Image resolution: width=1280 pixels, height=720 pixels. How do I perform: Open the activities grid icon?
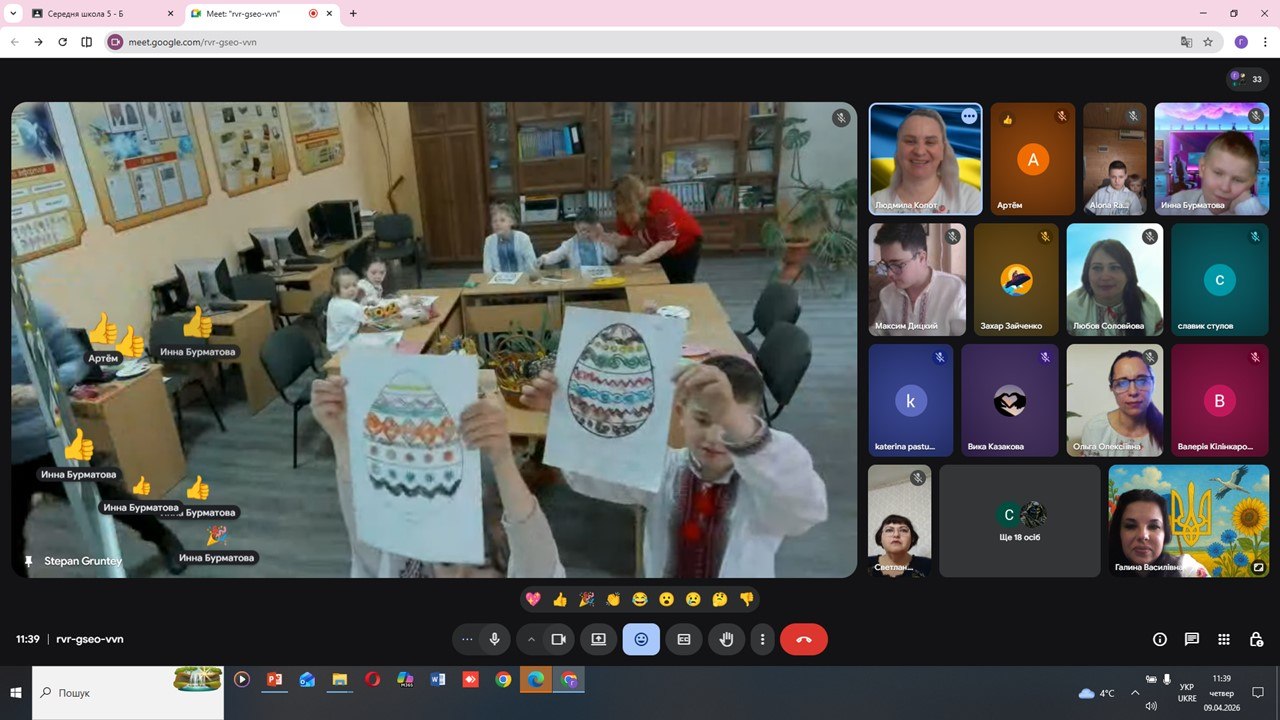[x=1224, y=639]
